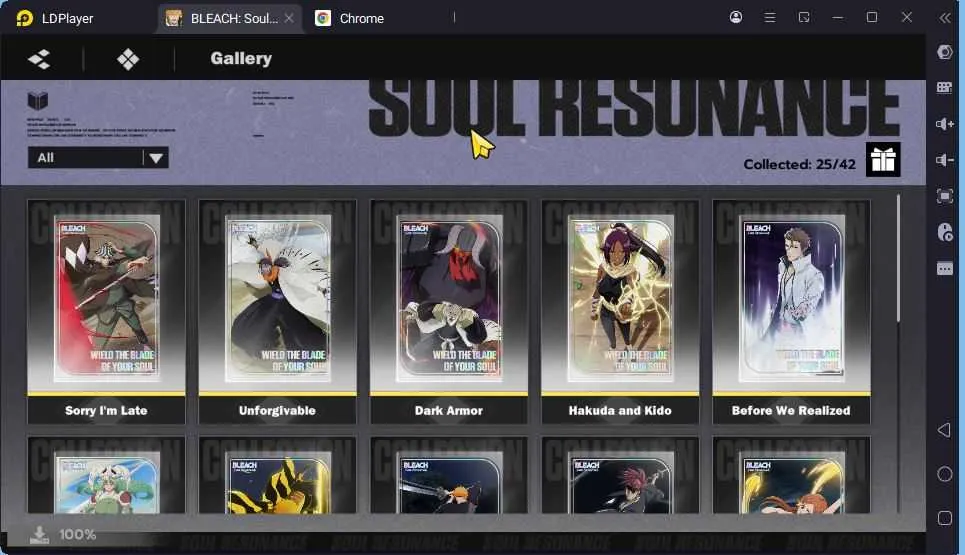Open the LDPlayer user account icon
The image size is (965, 555).
pos(735,17)
